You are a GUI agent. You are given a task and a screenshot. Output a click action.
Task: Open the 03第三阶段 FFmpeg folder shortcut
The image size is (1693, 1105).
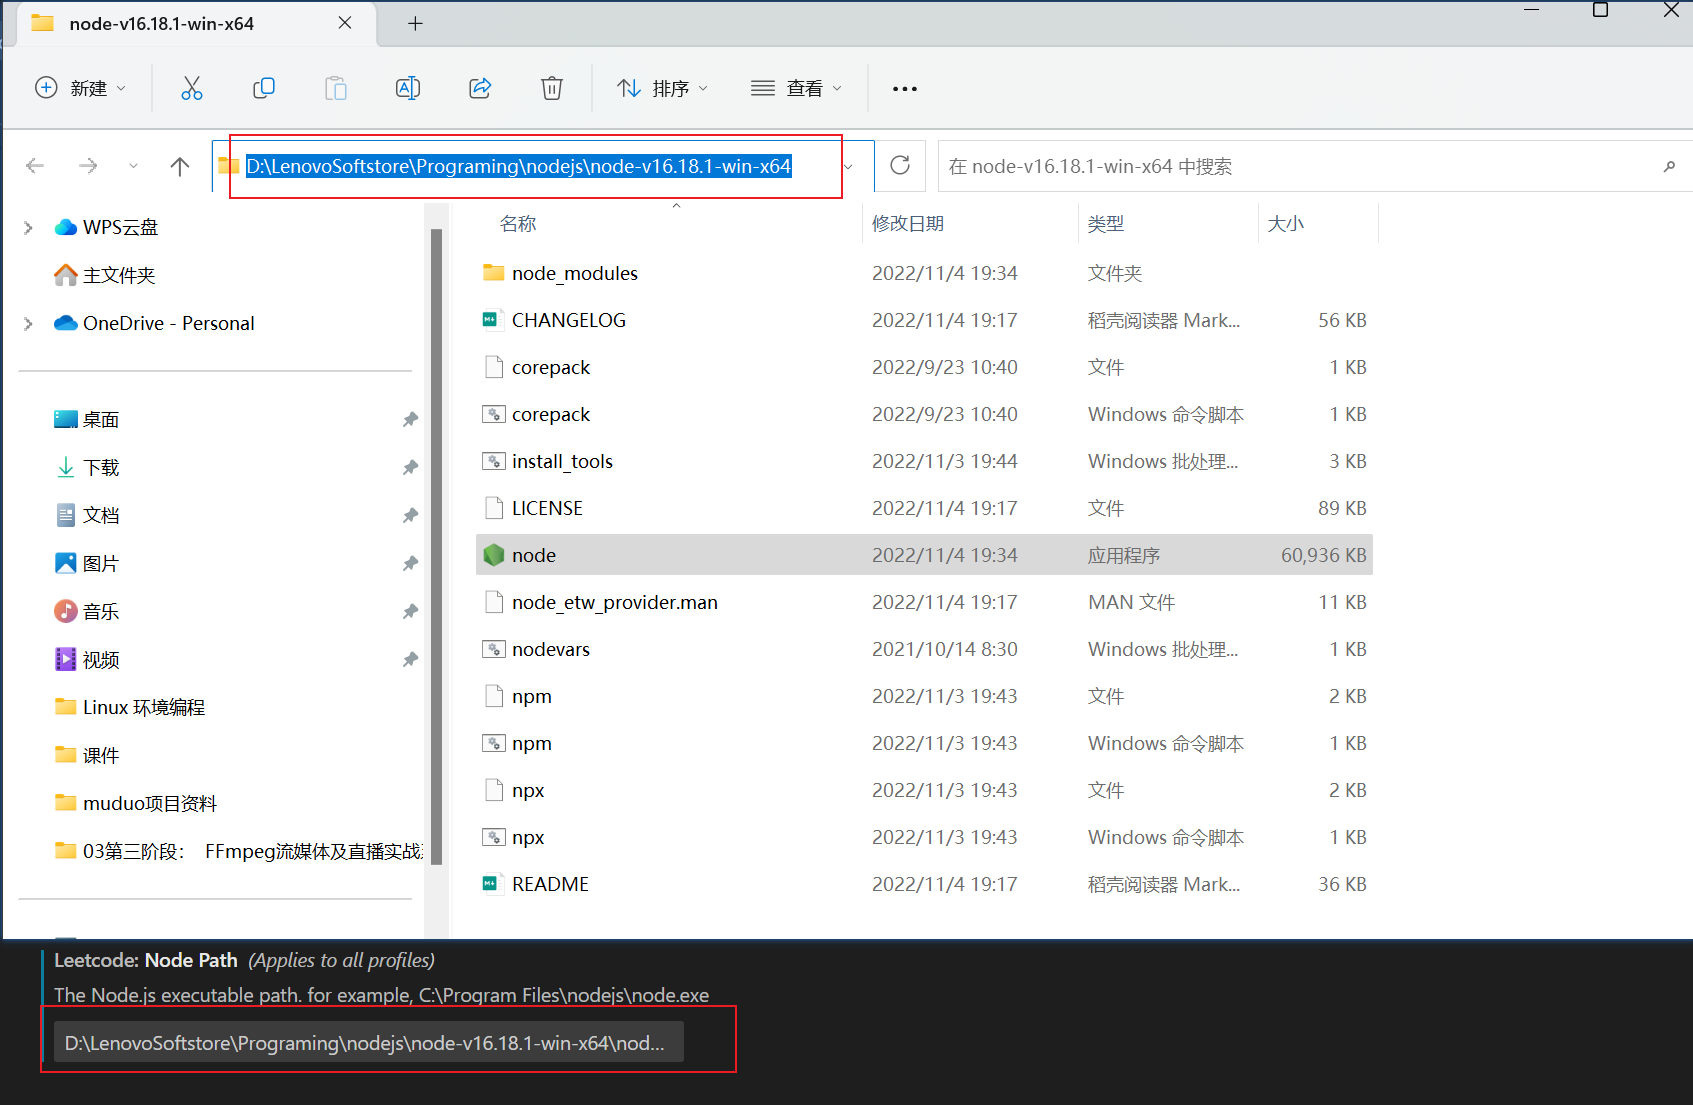point(238,851)
